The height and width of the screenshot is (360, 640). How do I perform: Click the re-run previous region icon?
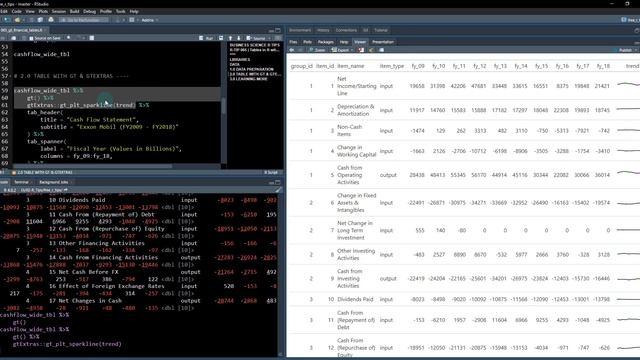click(221, 38)
